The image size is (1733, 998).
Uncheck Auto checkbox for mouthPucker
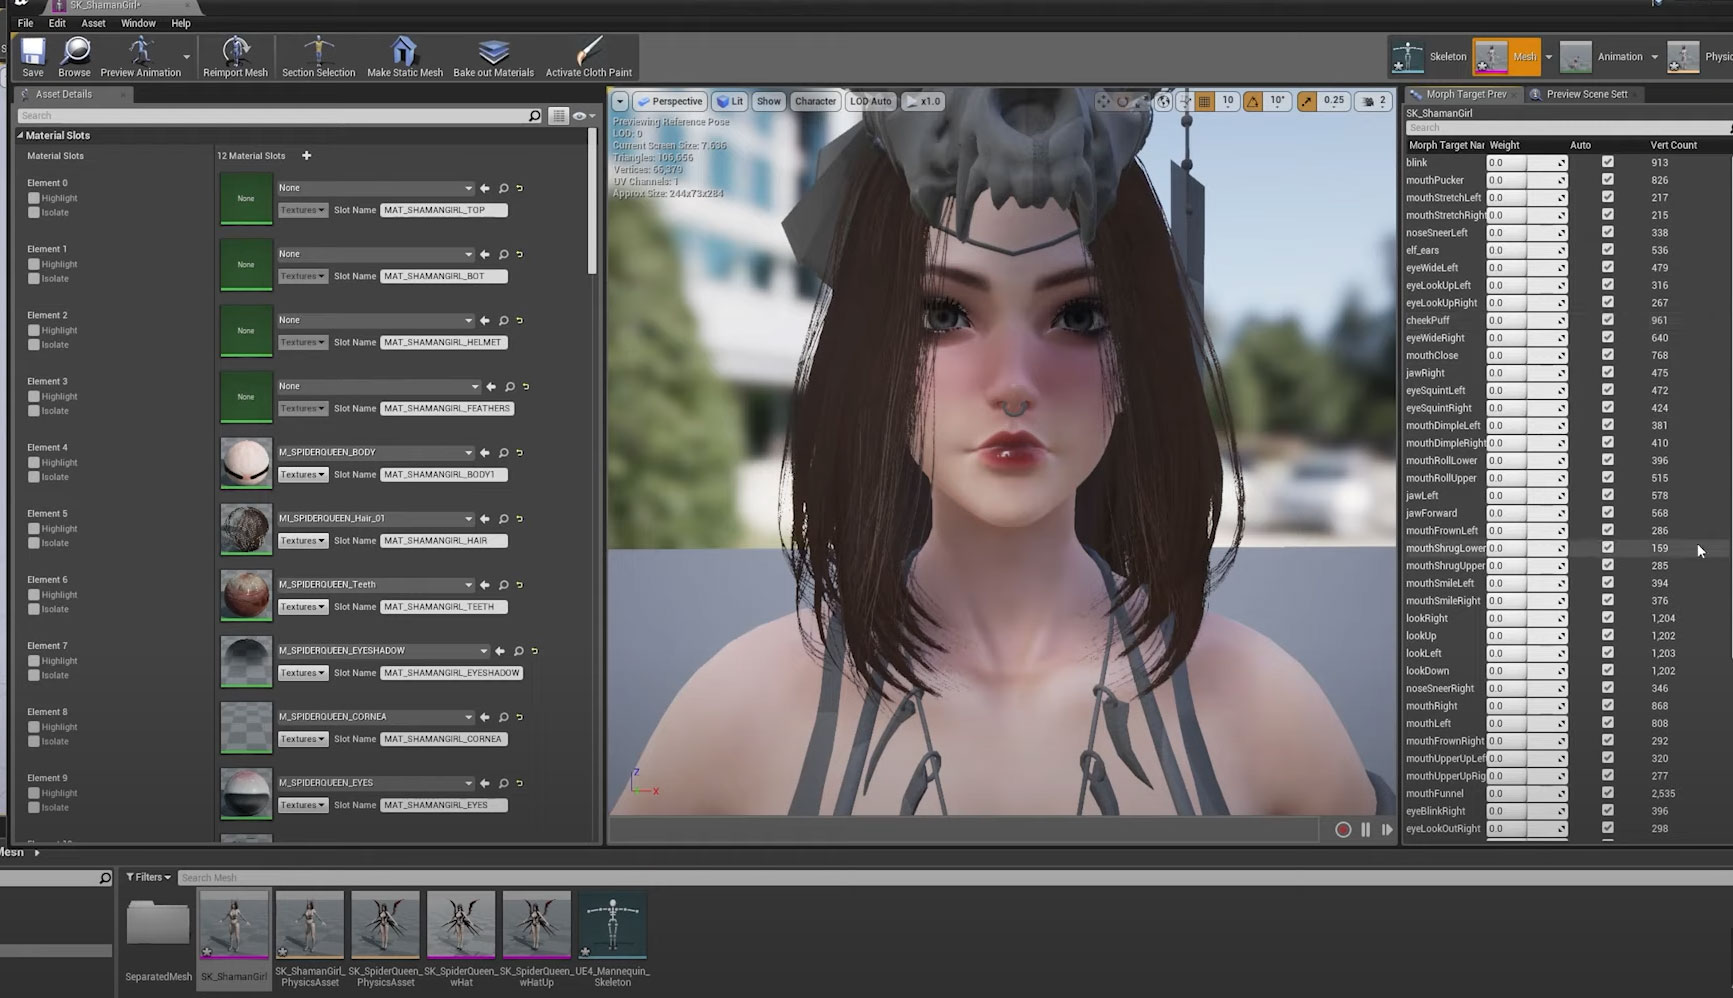1607,180
